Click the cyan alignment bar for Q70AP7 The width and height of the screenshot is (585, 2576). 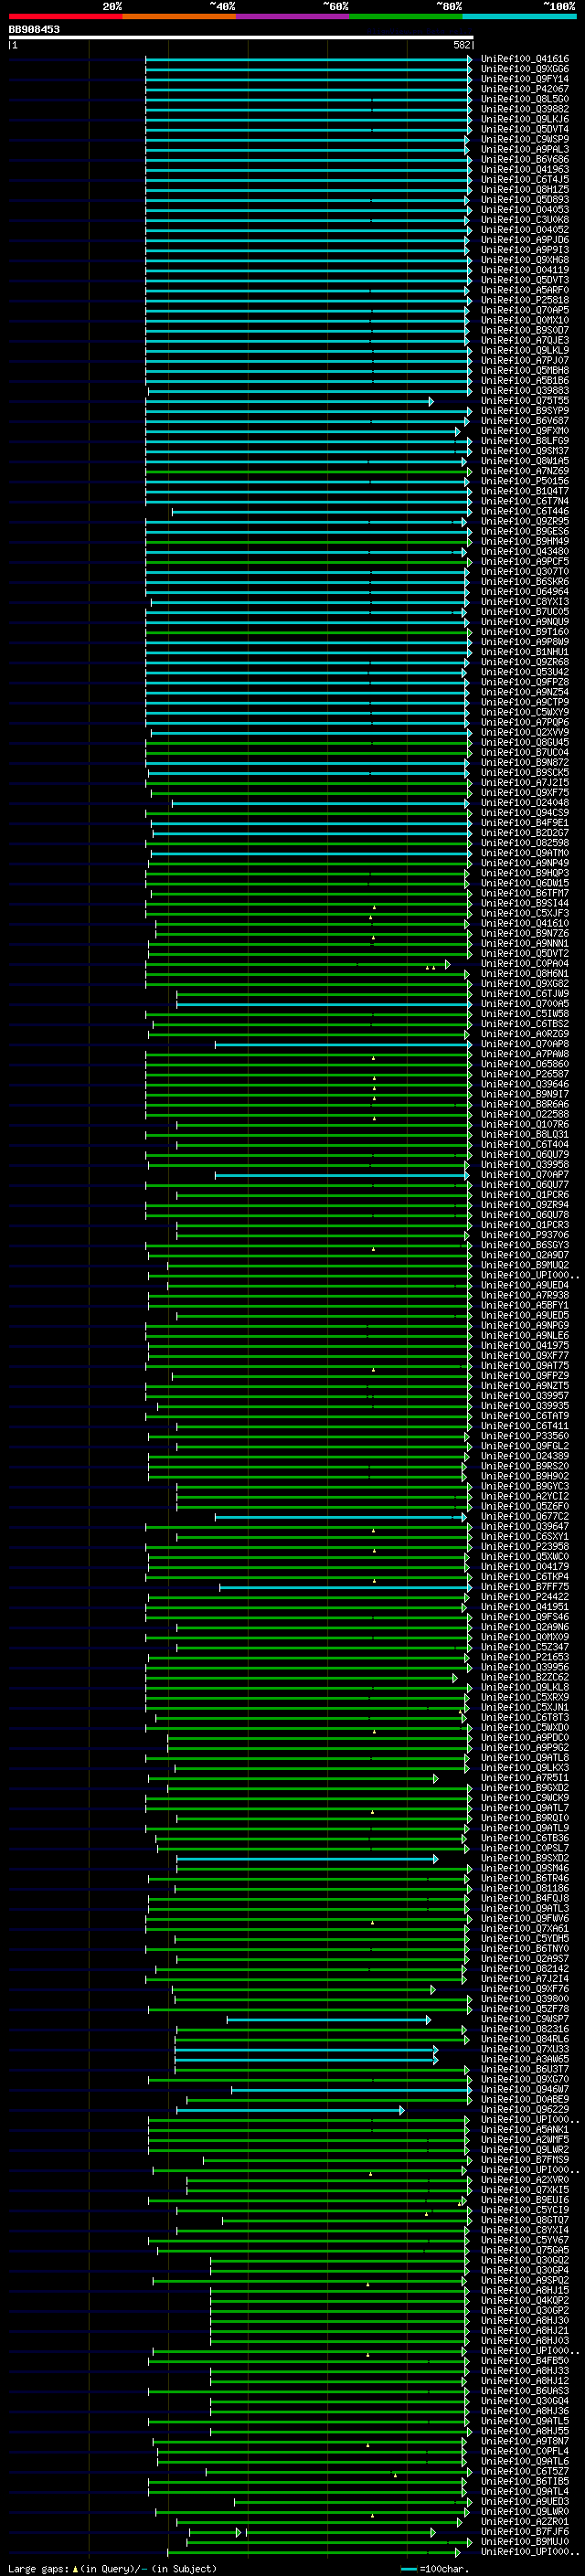341,1175
